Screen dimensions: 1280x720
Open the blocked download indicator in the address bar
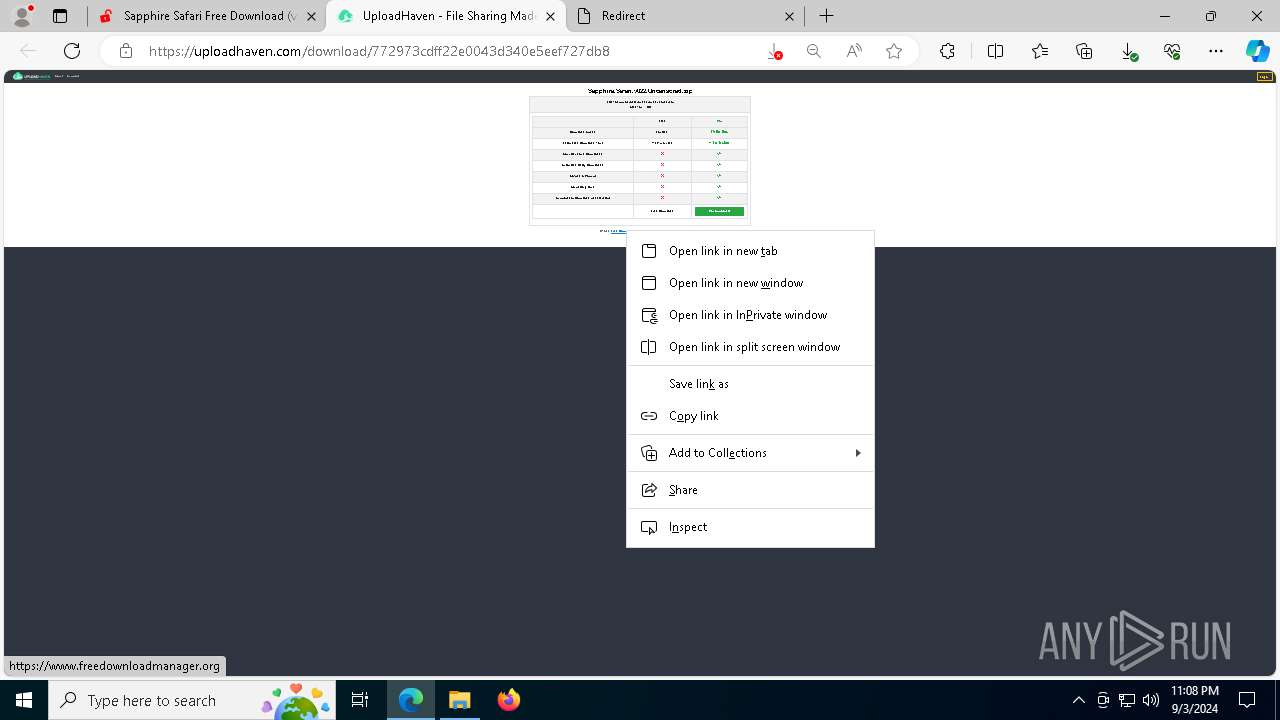pyautogui.click(x=775, y=51)
